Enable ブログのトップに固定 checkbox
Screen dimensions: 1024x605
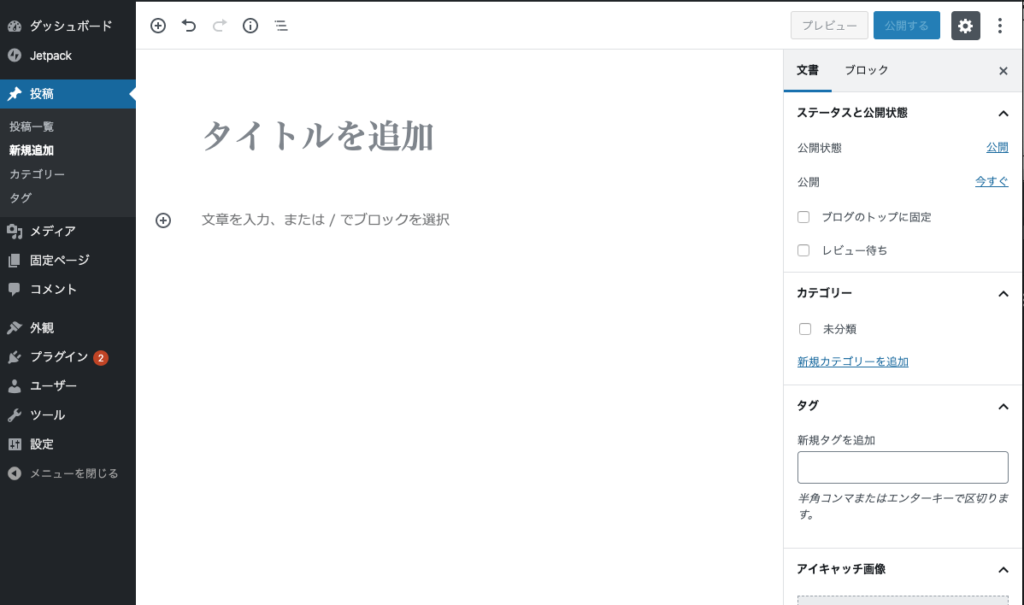coord(803,217)
